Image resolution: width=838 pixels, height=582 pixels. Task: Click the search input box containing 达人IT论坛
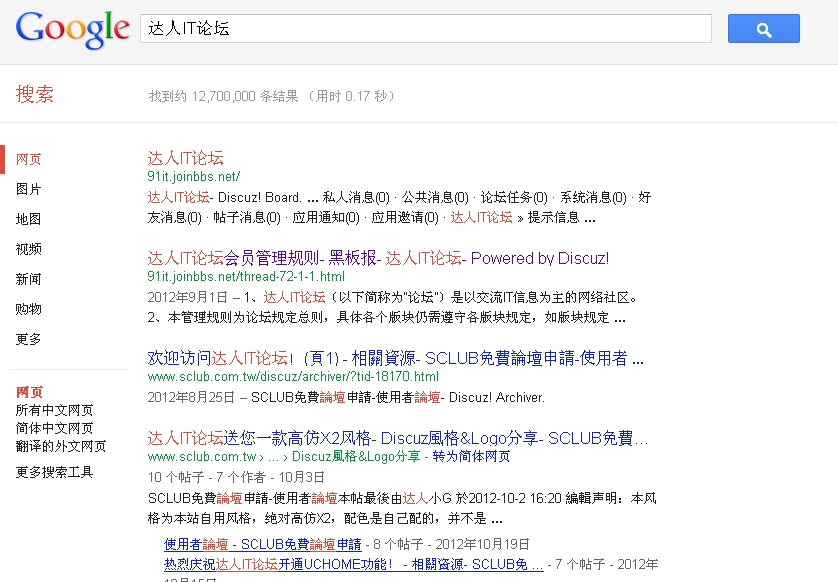[425, 29]
